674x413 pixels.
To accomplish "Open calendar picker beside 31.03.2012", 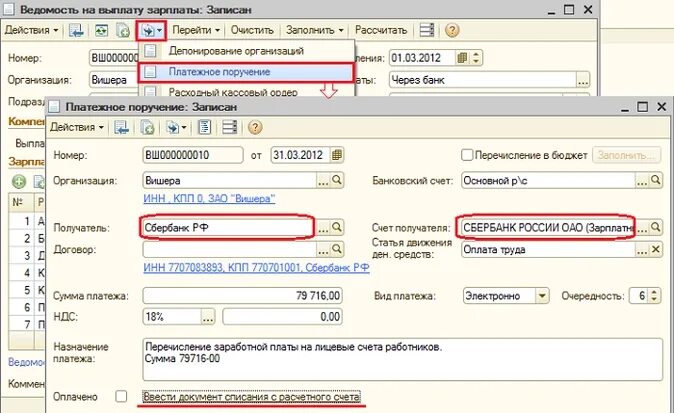I will pyautogui.click(x=337, y=155).
